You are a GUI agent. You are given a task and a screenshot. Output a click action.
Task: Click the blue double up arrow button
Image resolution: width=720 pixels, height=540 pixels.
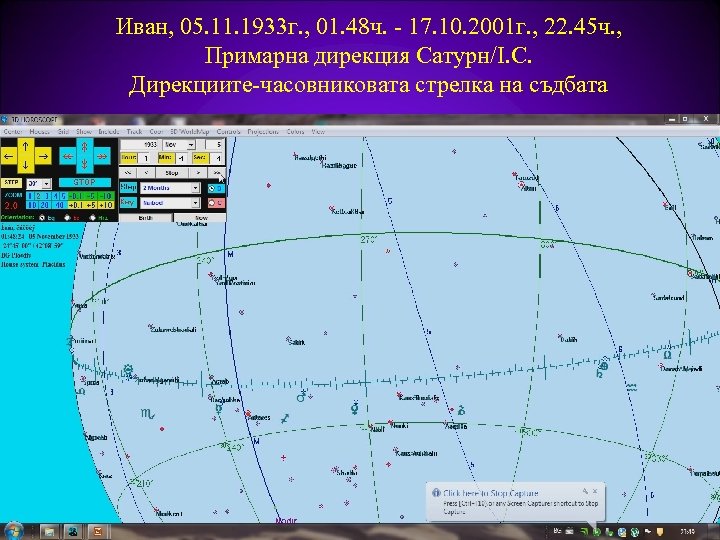[84, 147]
